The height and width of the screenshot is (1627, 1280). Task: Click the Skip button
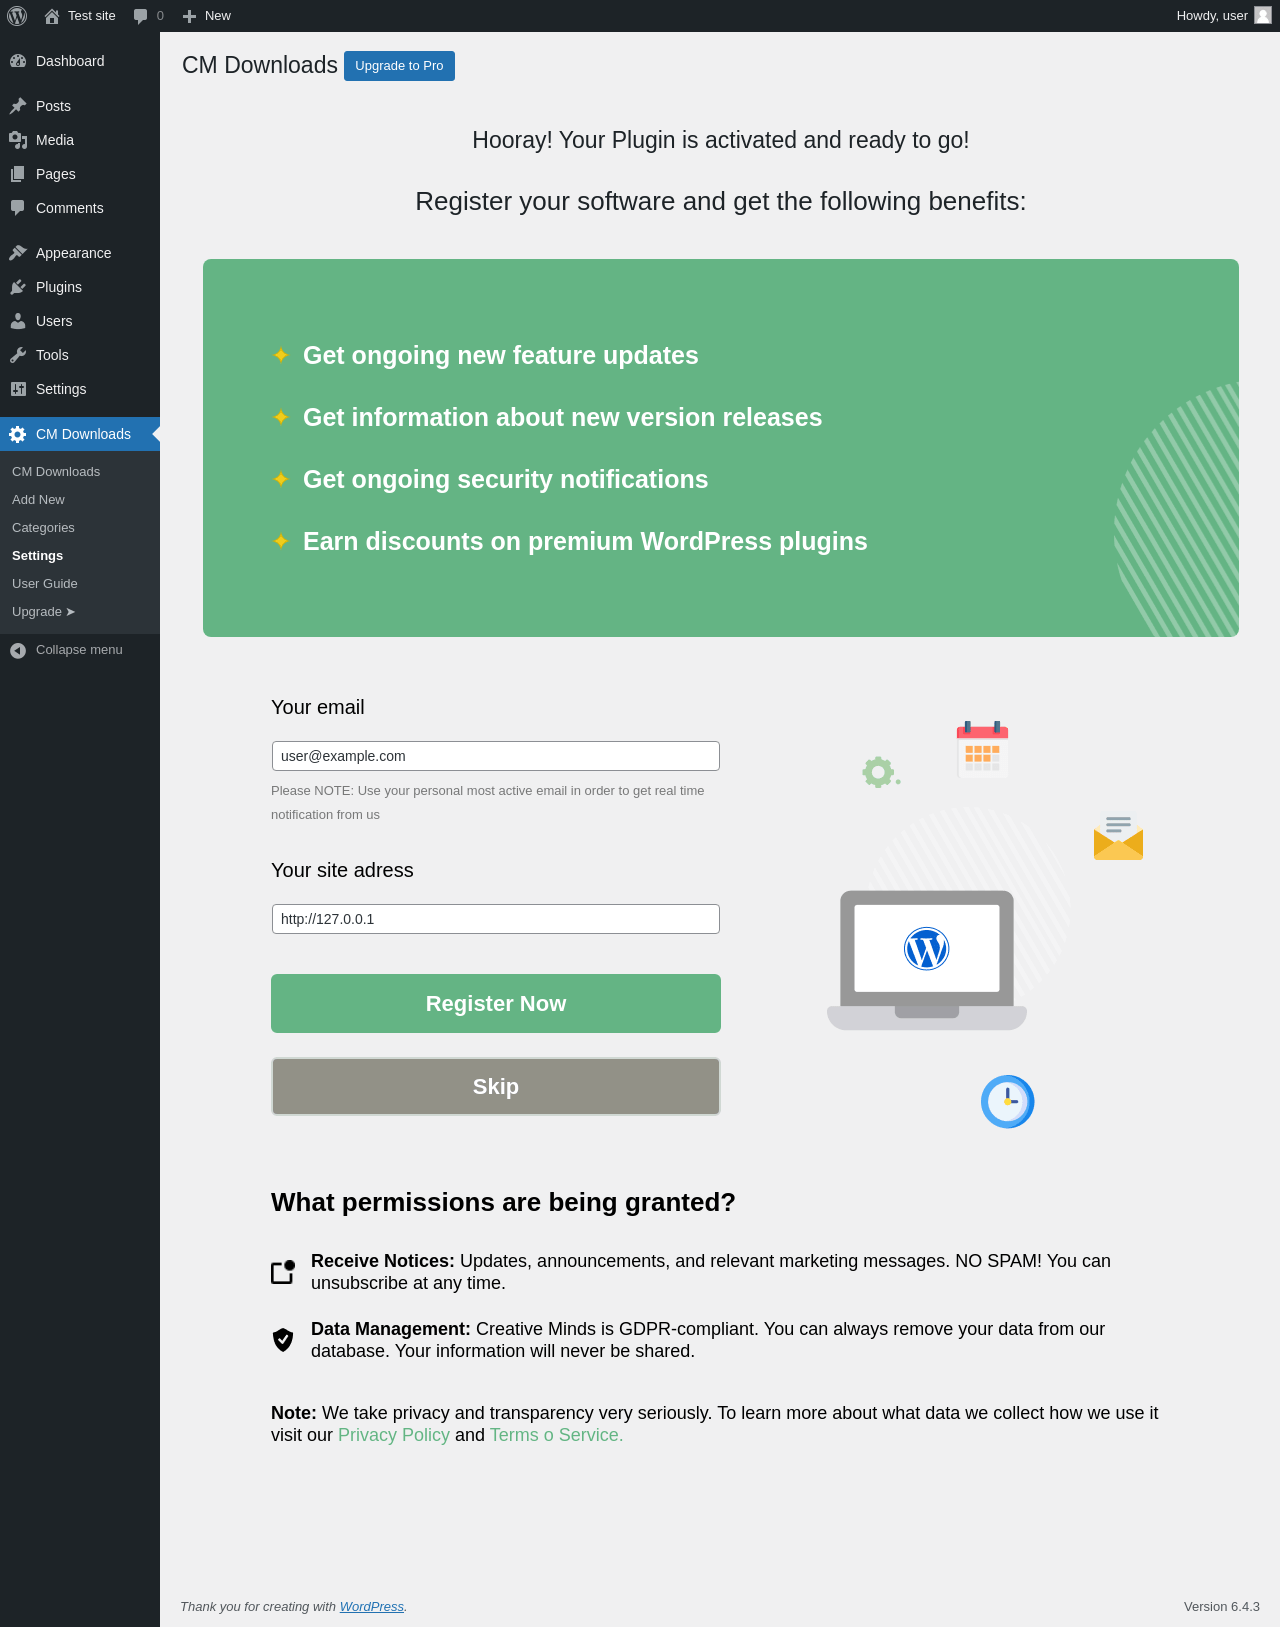496,1087
